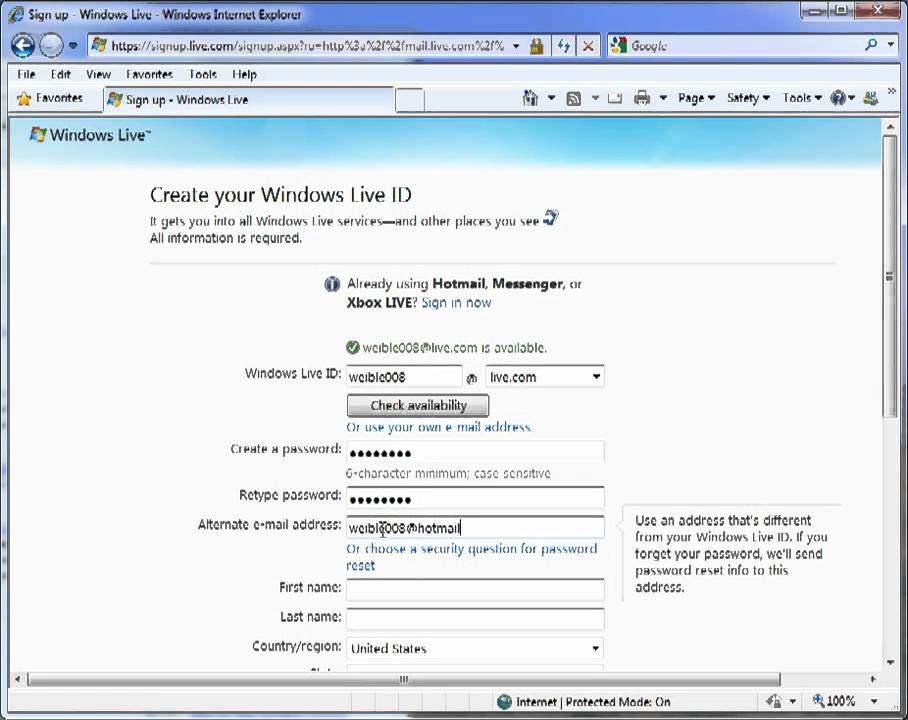Click the Home page icon in command bar

[x=530, y=98]
